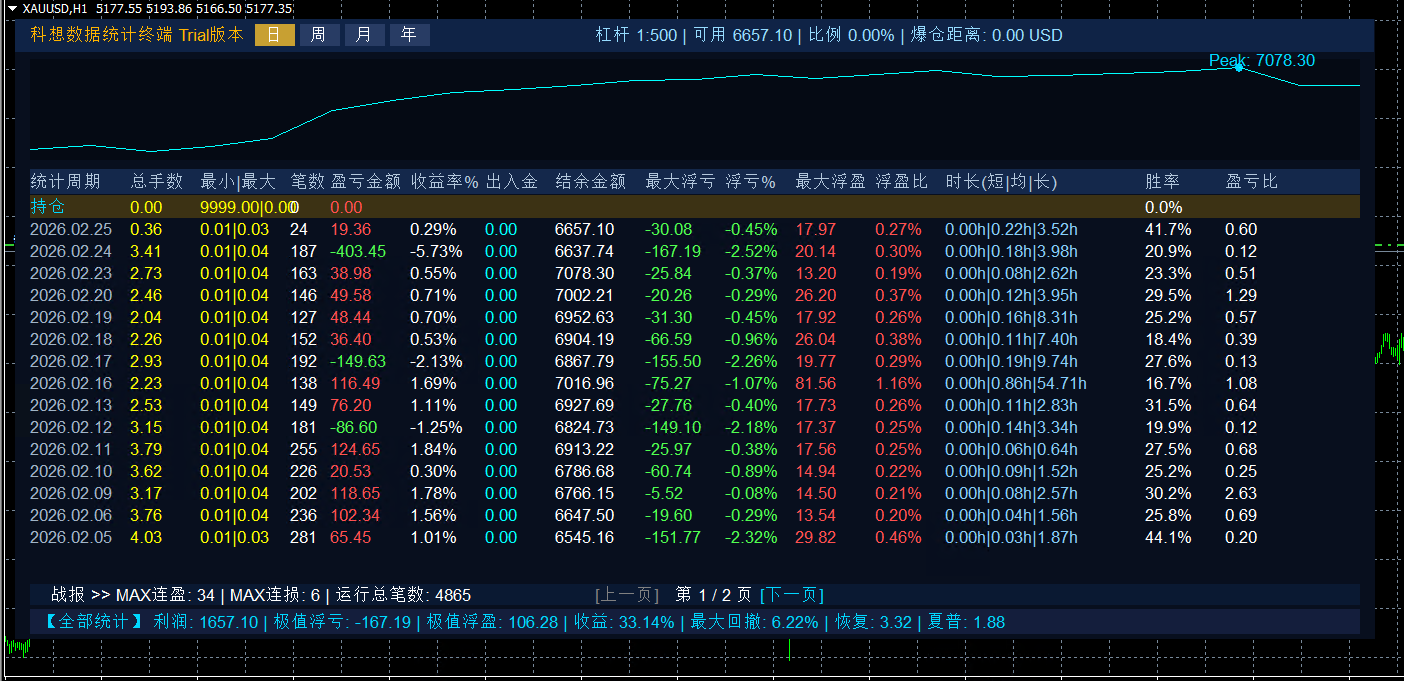Image resolution: width=1404 pixels, height=681 pixels.
Task: Click the 盈亏比 column header
Action: (x=1251, y=182)
